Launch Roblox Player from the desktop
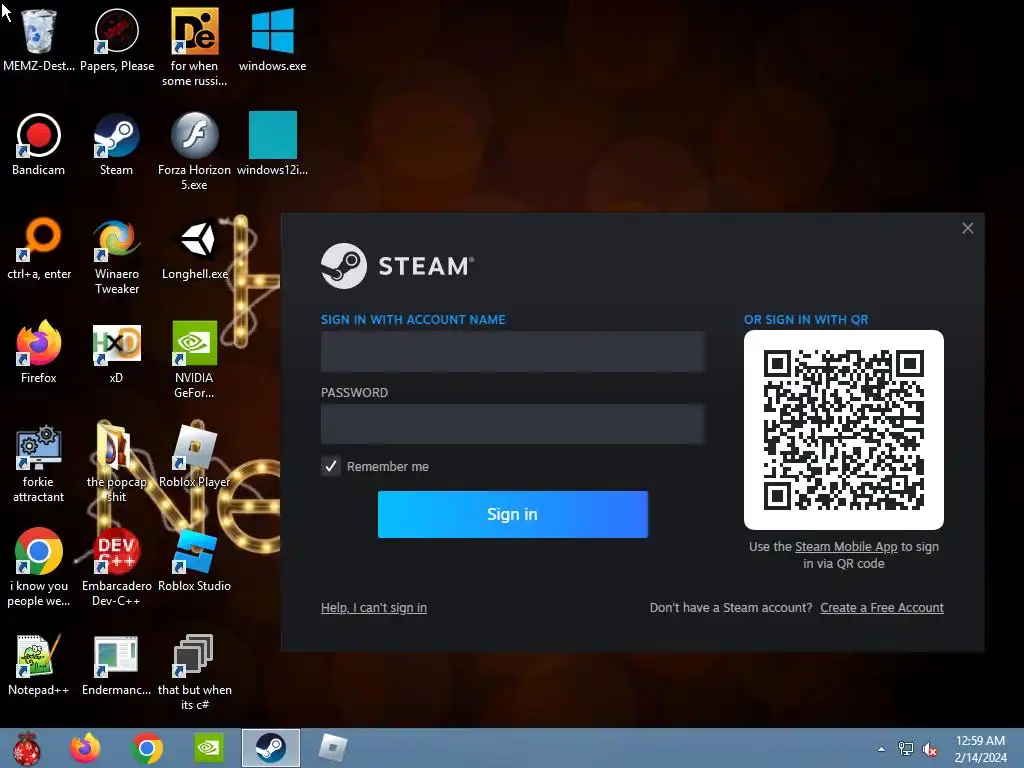Screen dimensions: 1024x768 click(195, 456)
